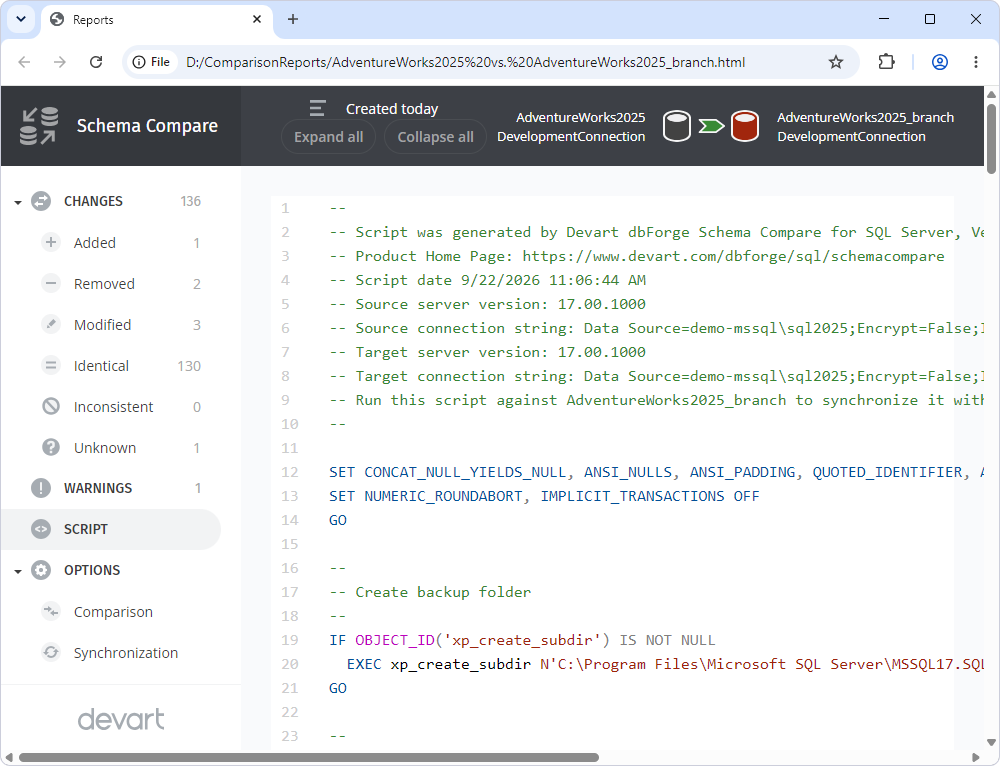
Task: Click the 'SET NUMERIC_ROUNDABORT' script line
Action: 544,496
